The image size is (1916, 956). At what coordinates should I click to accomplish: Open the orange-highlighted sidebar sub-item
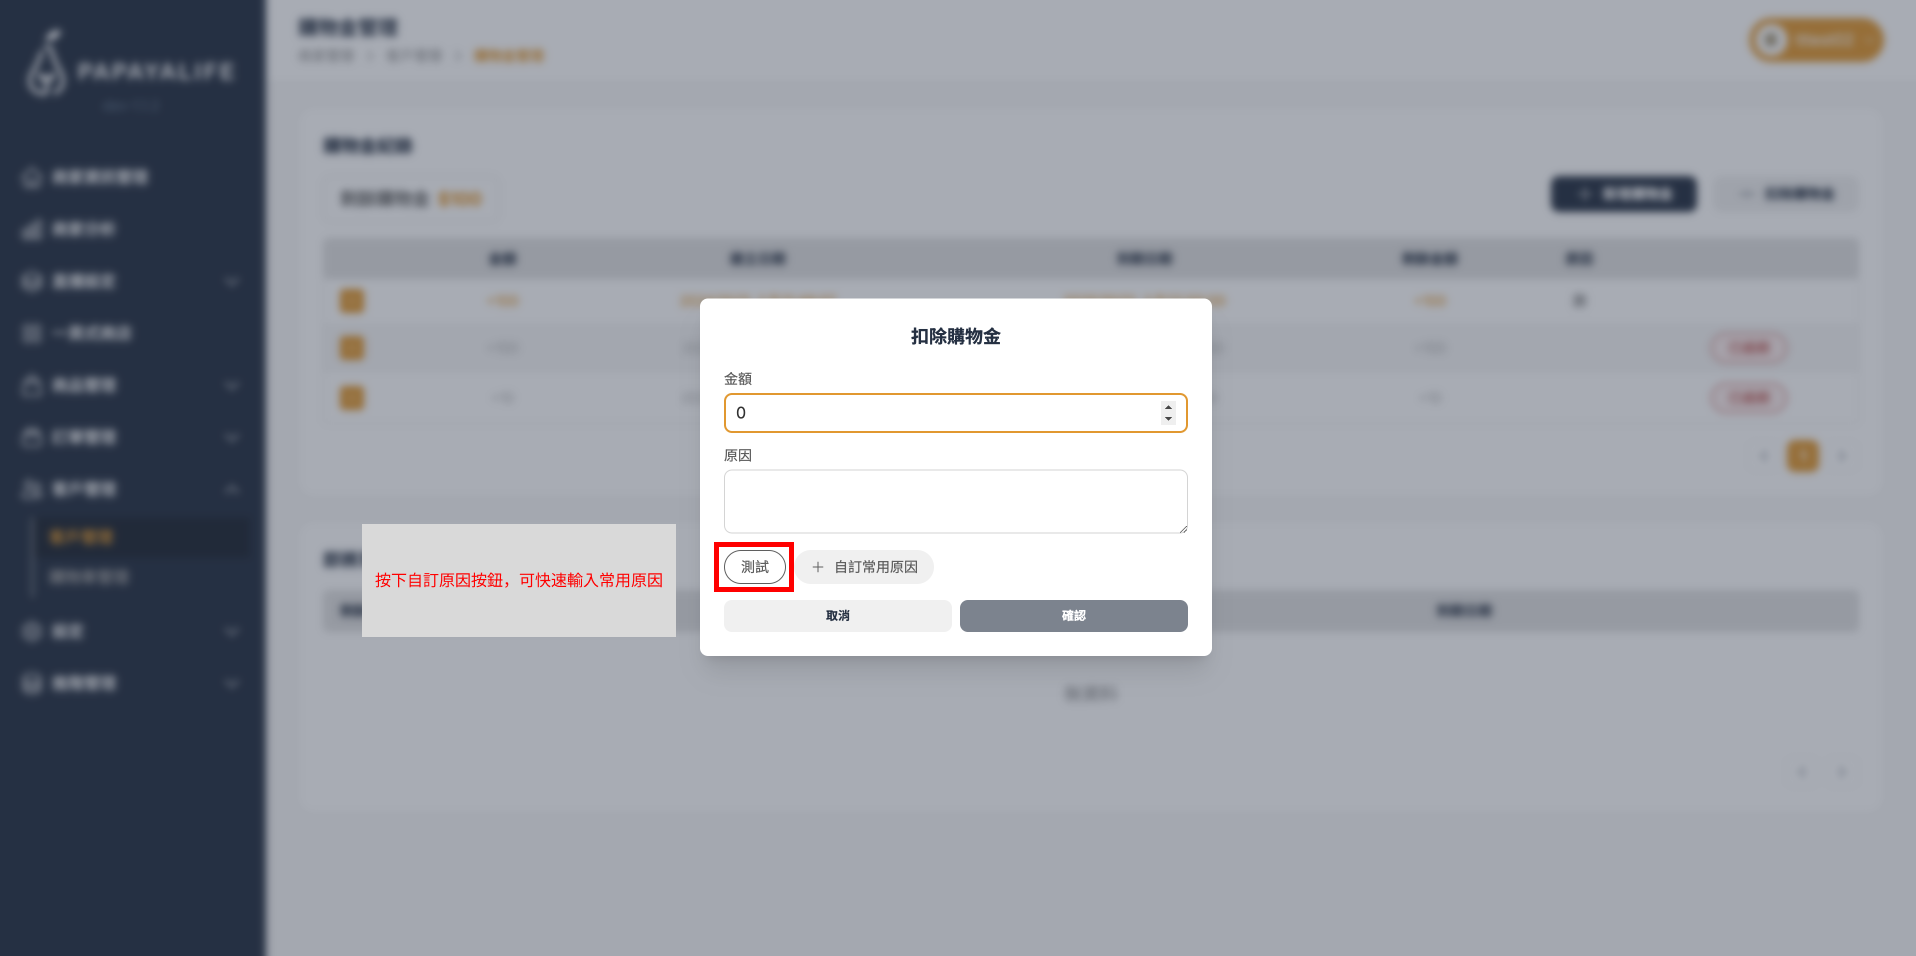82,538
